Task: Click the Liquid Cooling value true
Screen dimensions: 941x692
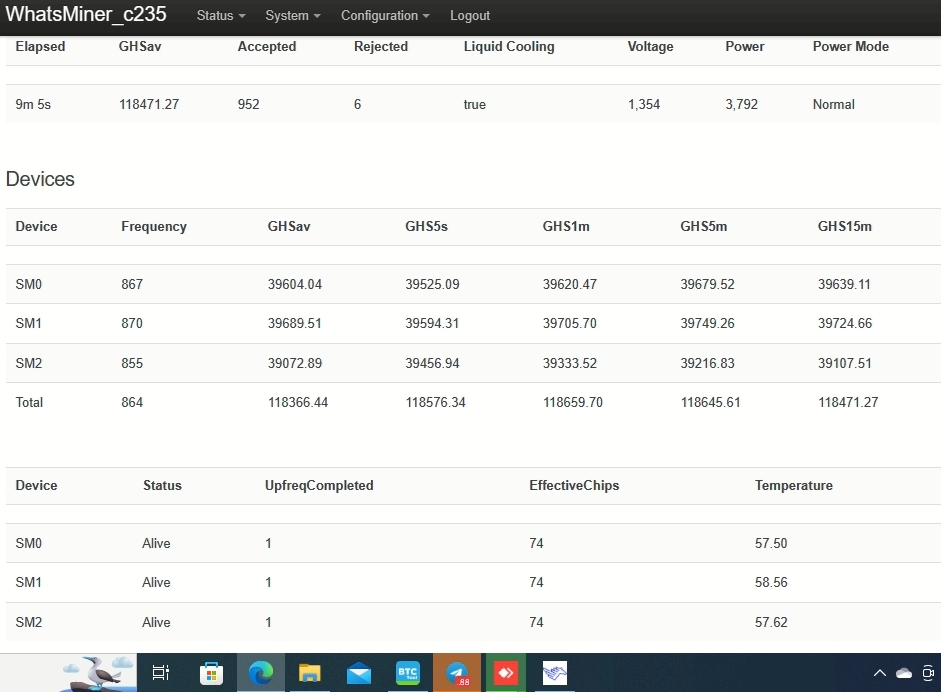Action: (x=474, y=104)
